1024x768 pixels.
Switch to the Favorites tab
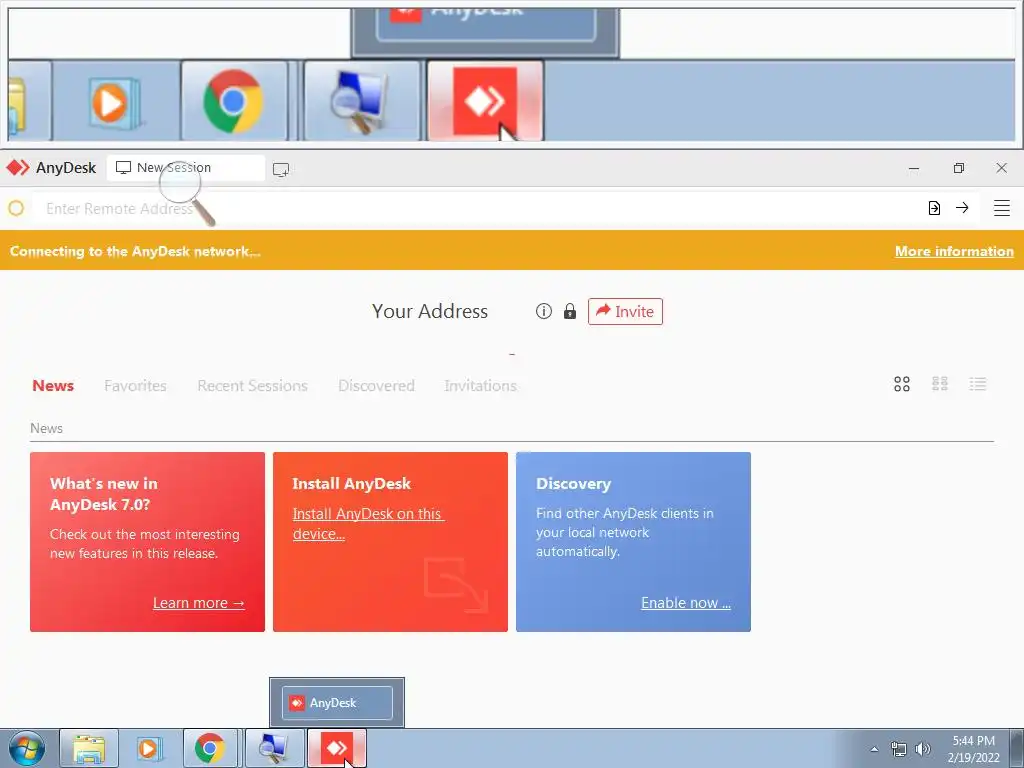pos(135,385)
